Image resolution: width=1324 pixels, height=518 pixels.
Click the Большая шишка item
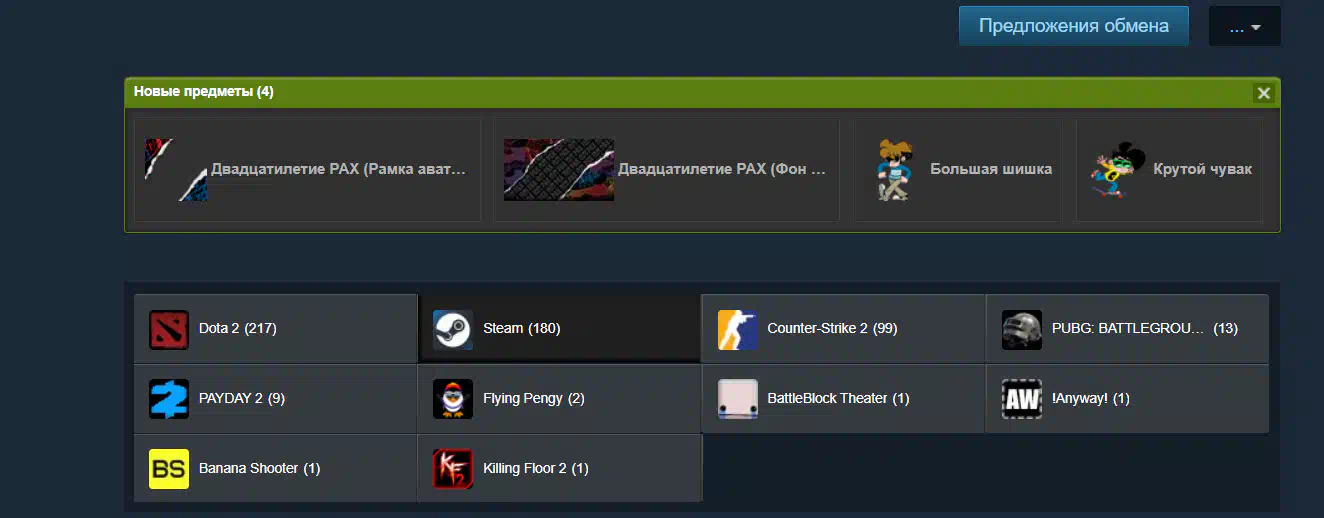[958, 170]
